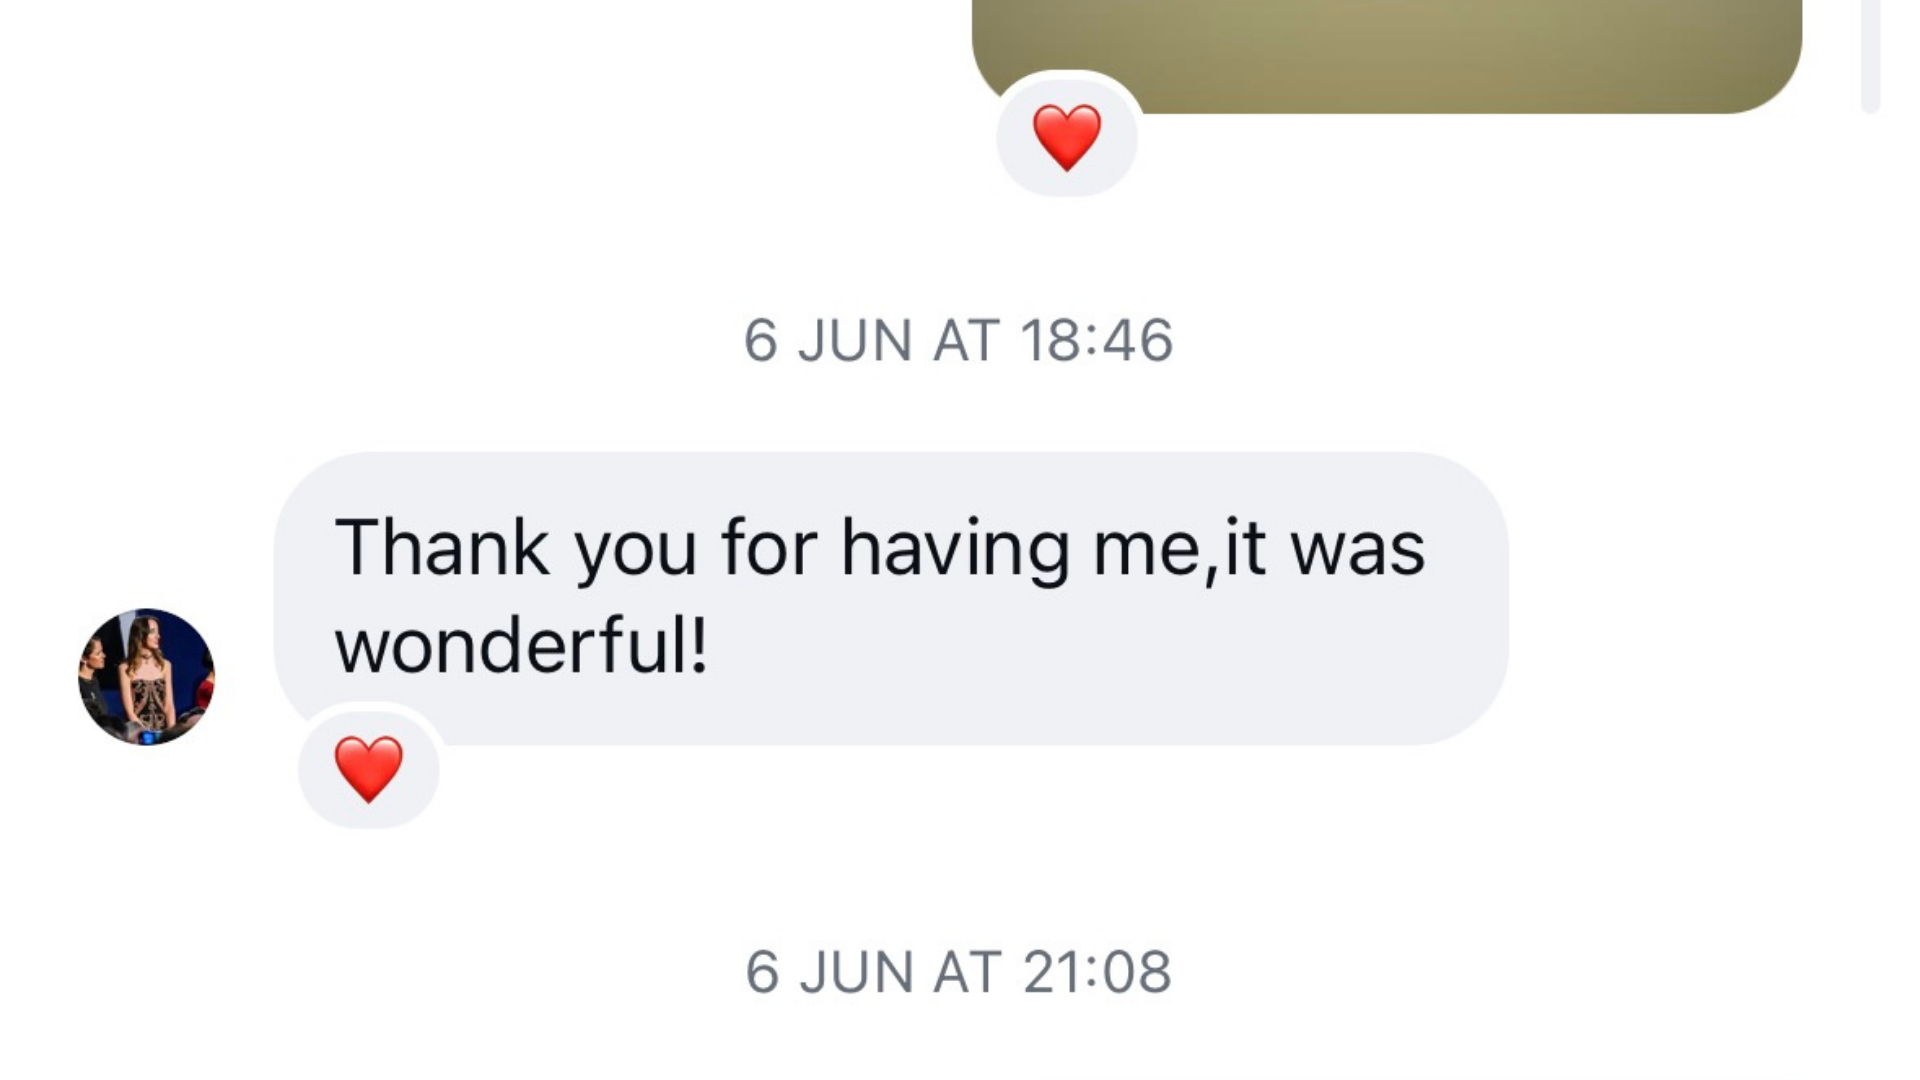Open the sender's profile picture
The width and height of the screenshot is (1920, 1080).
(146, 676)
